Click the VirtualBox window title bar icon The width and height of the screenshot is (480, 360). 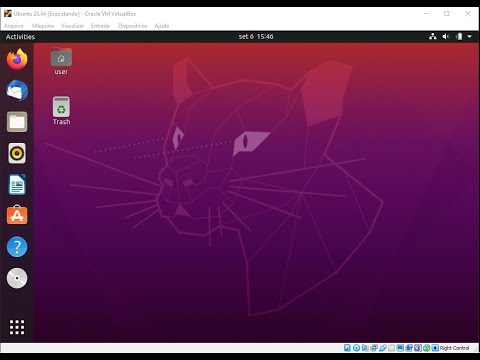8,13
